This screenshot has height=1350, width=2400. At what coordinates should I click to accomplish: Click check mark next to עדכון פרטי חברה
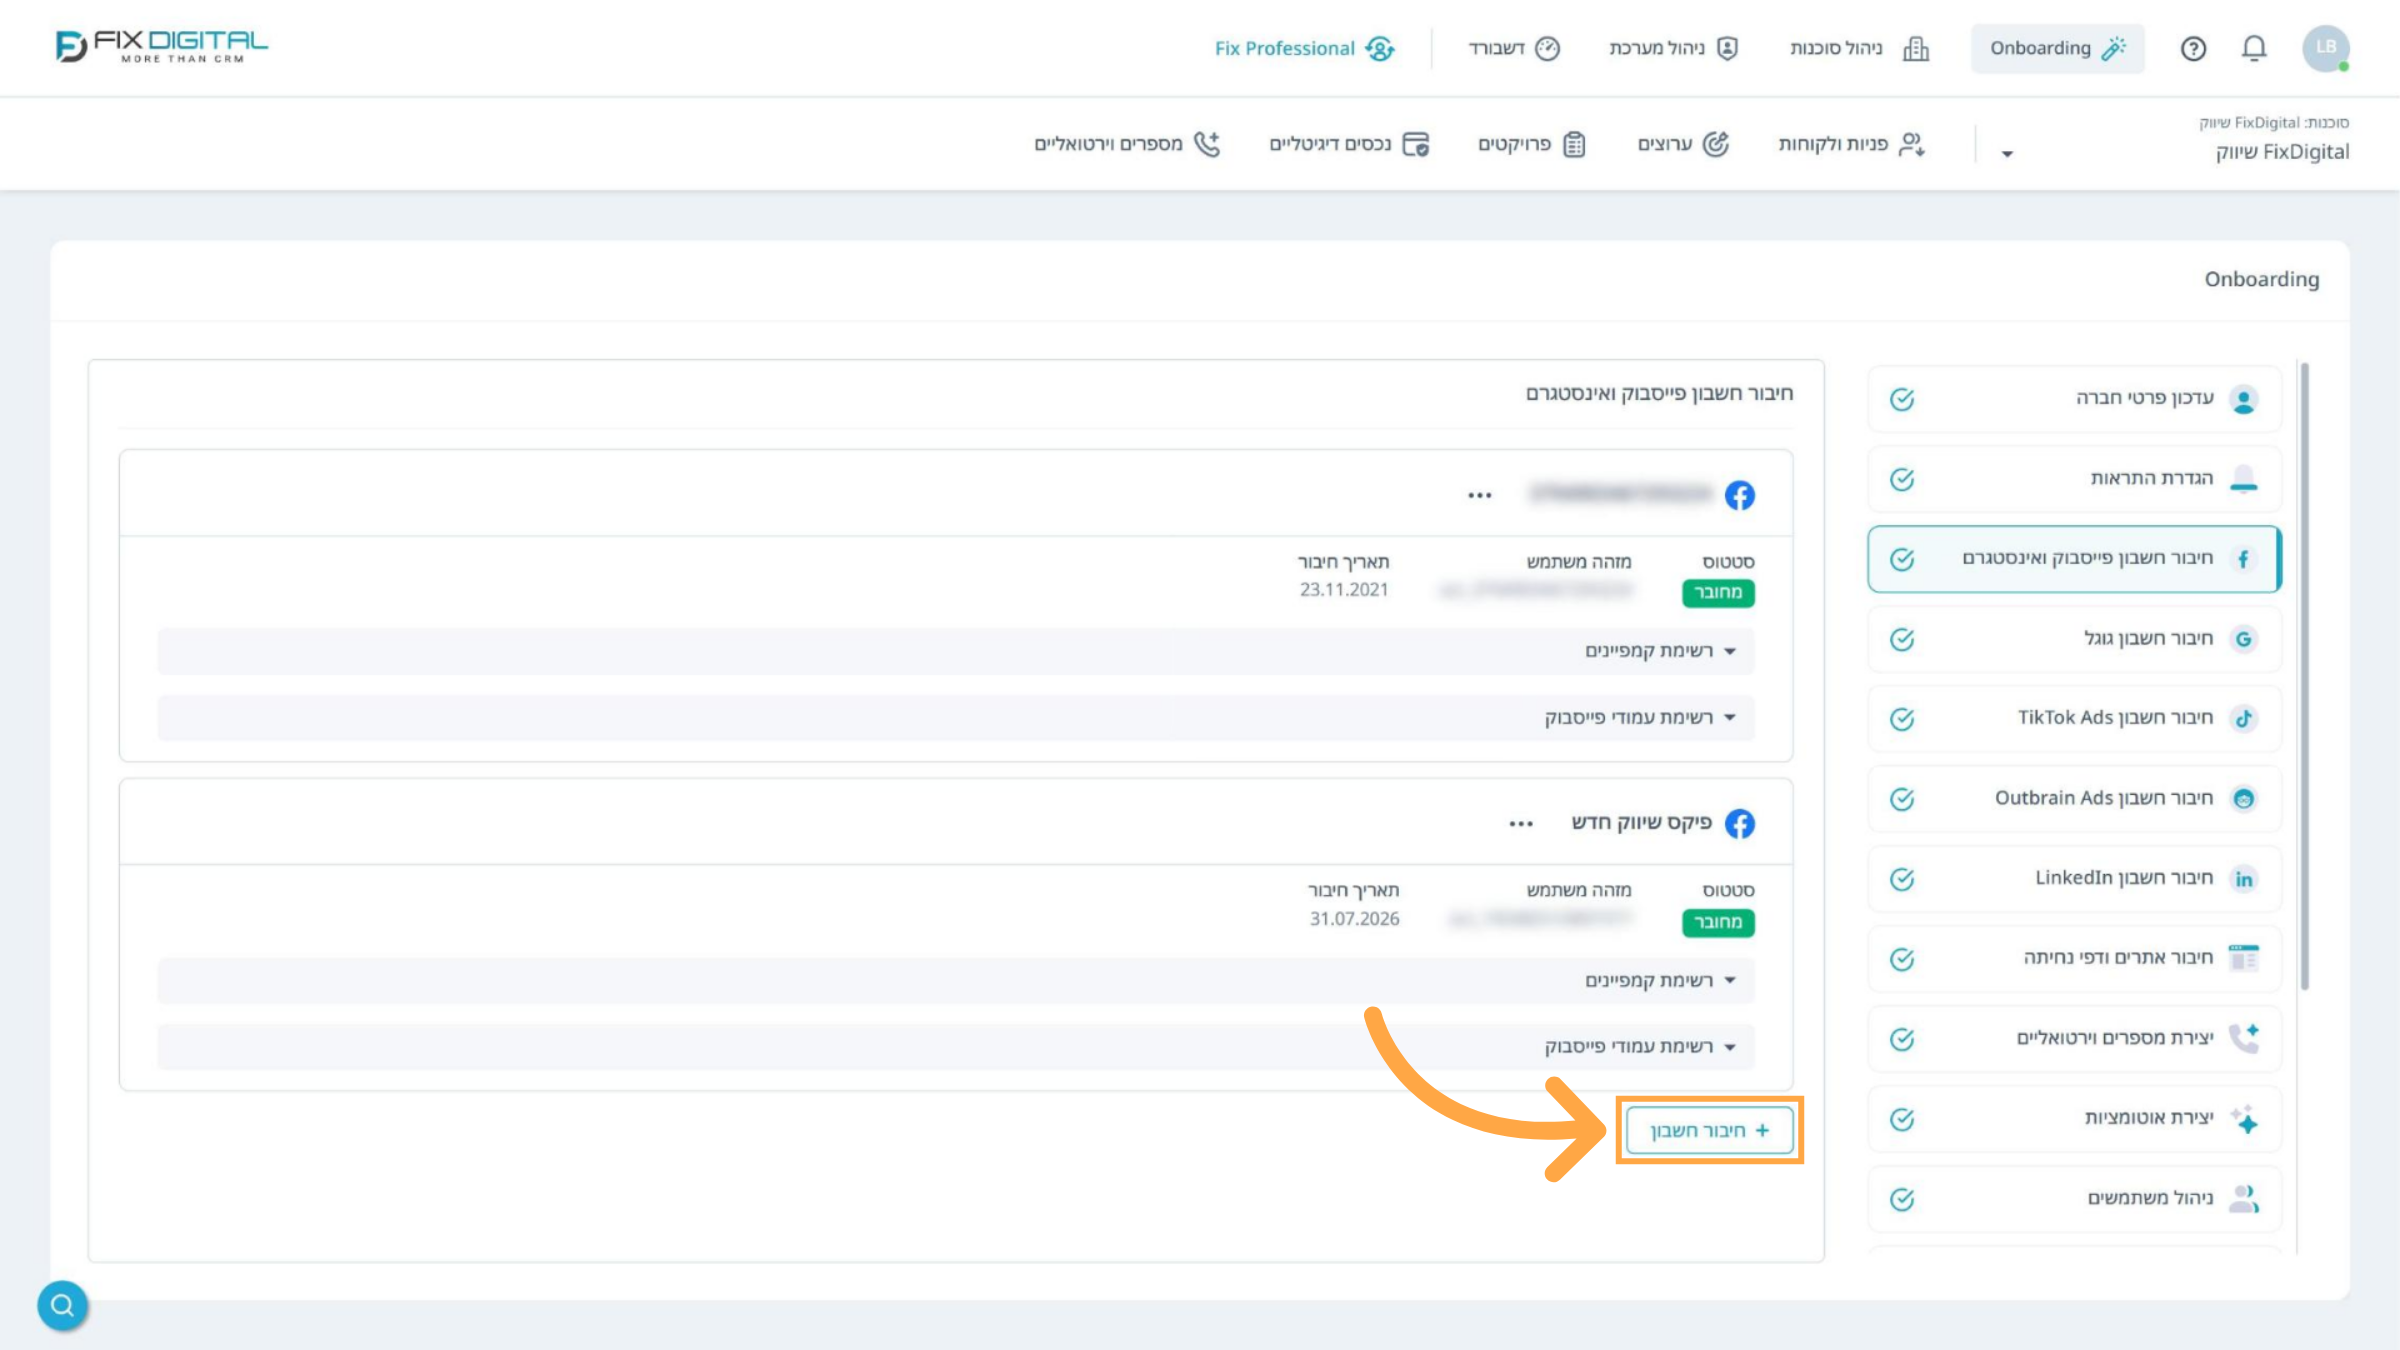[1902, 399]
